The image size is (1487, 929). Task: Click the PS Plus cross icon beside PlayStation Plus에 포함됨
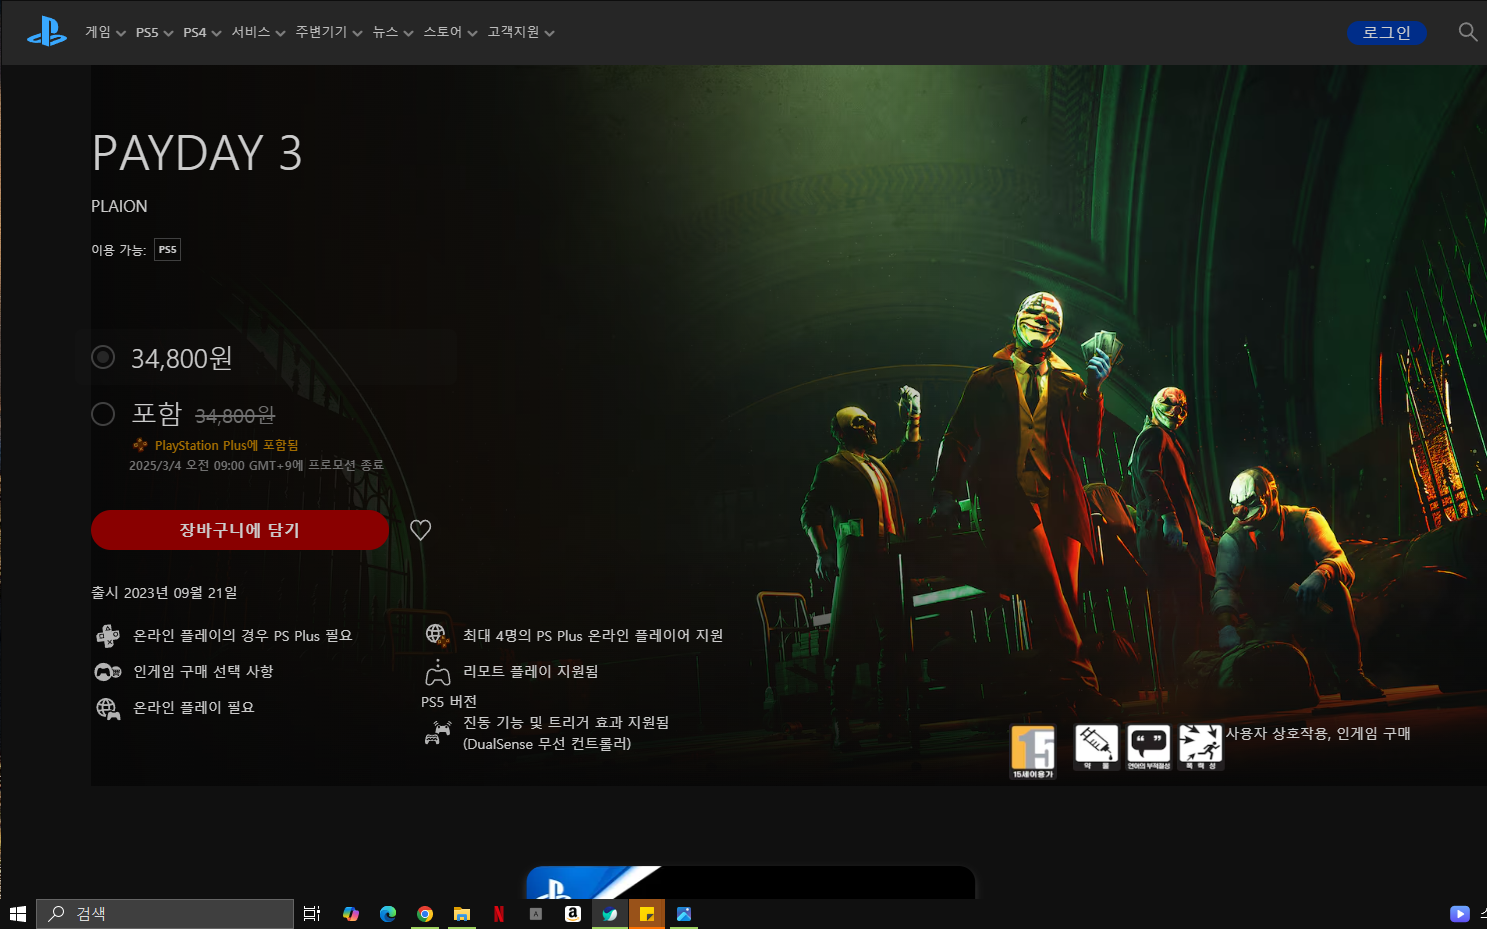click(x=140, y=445)
